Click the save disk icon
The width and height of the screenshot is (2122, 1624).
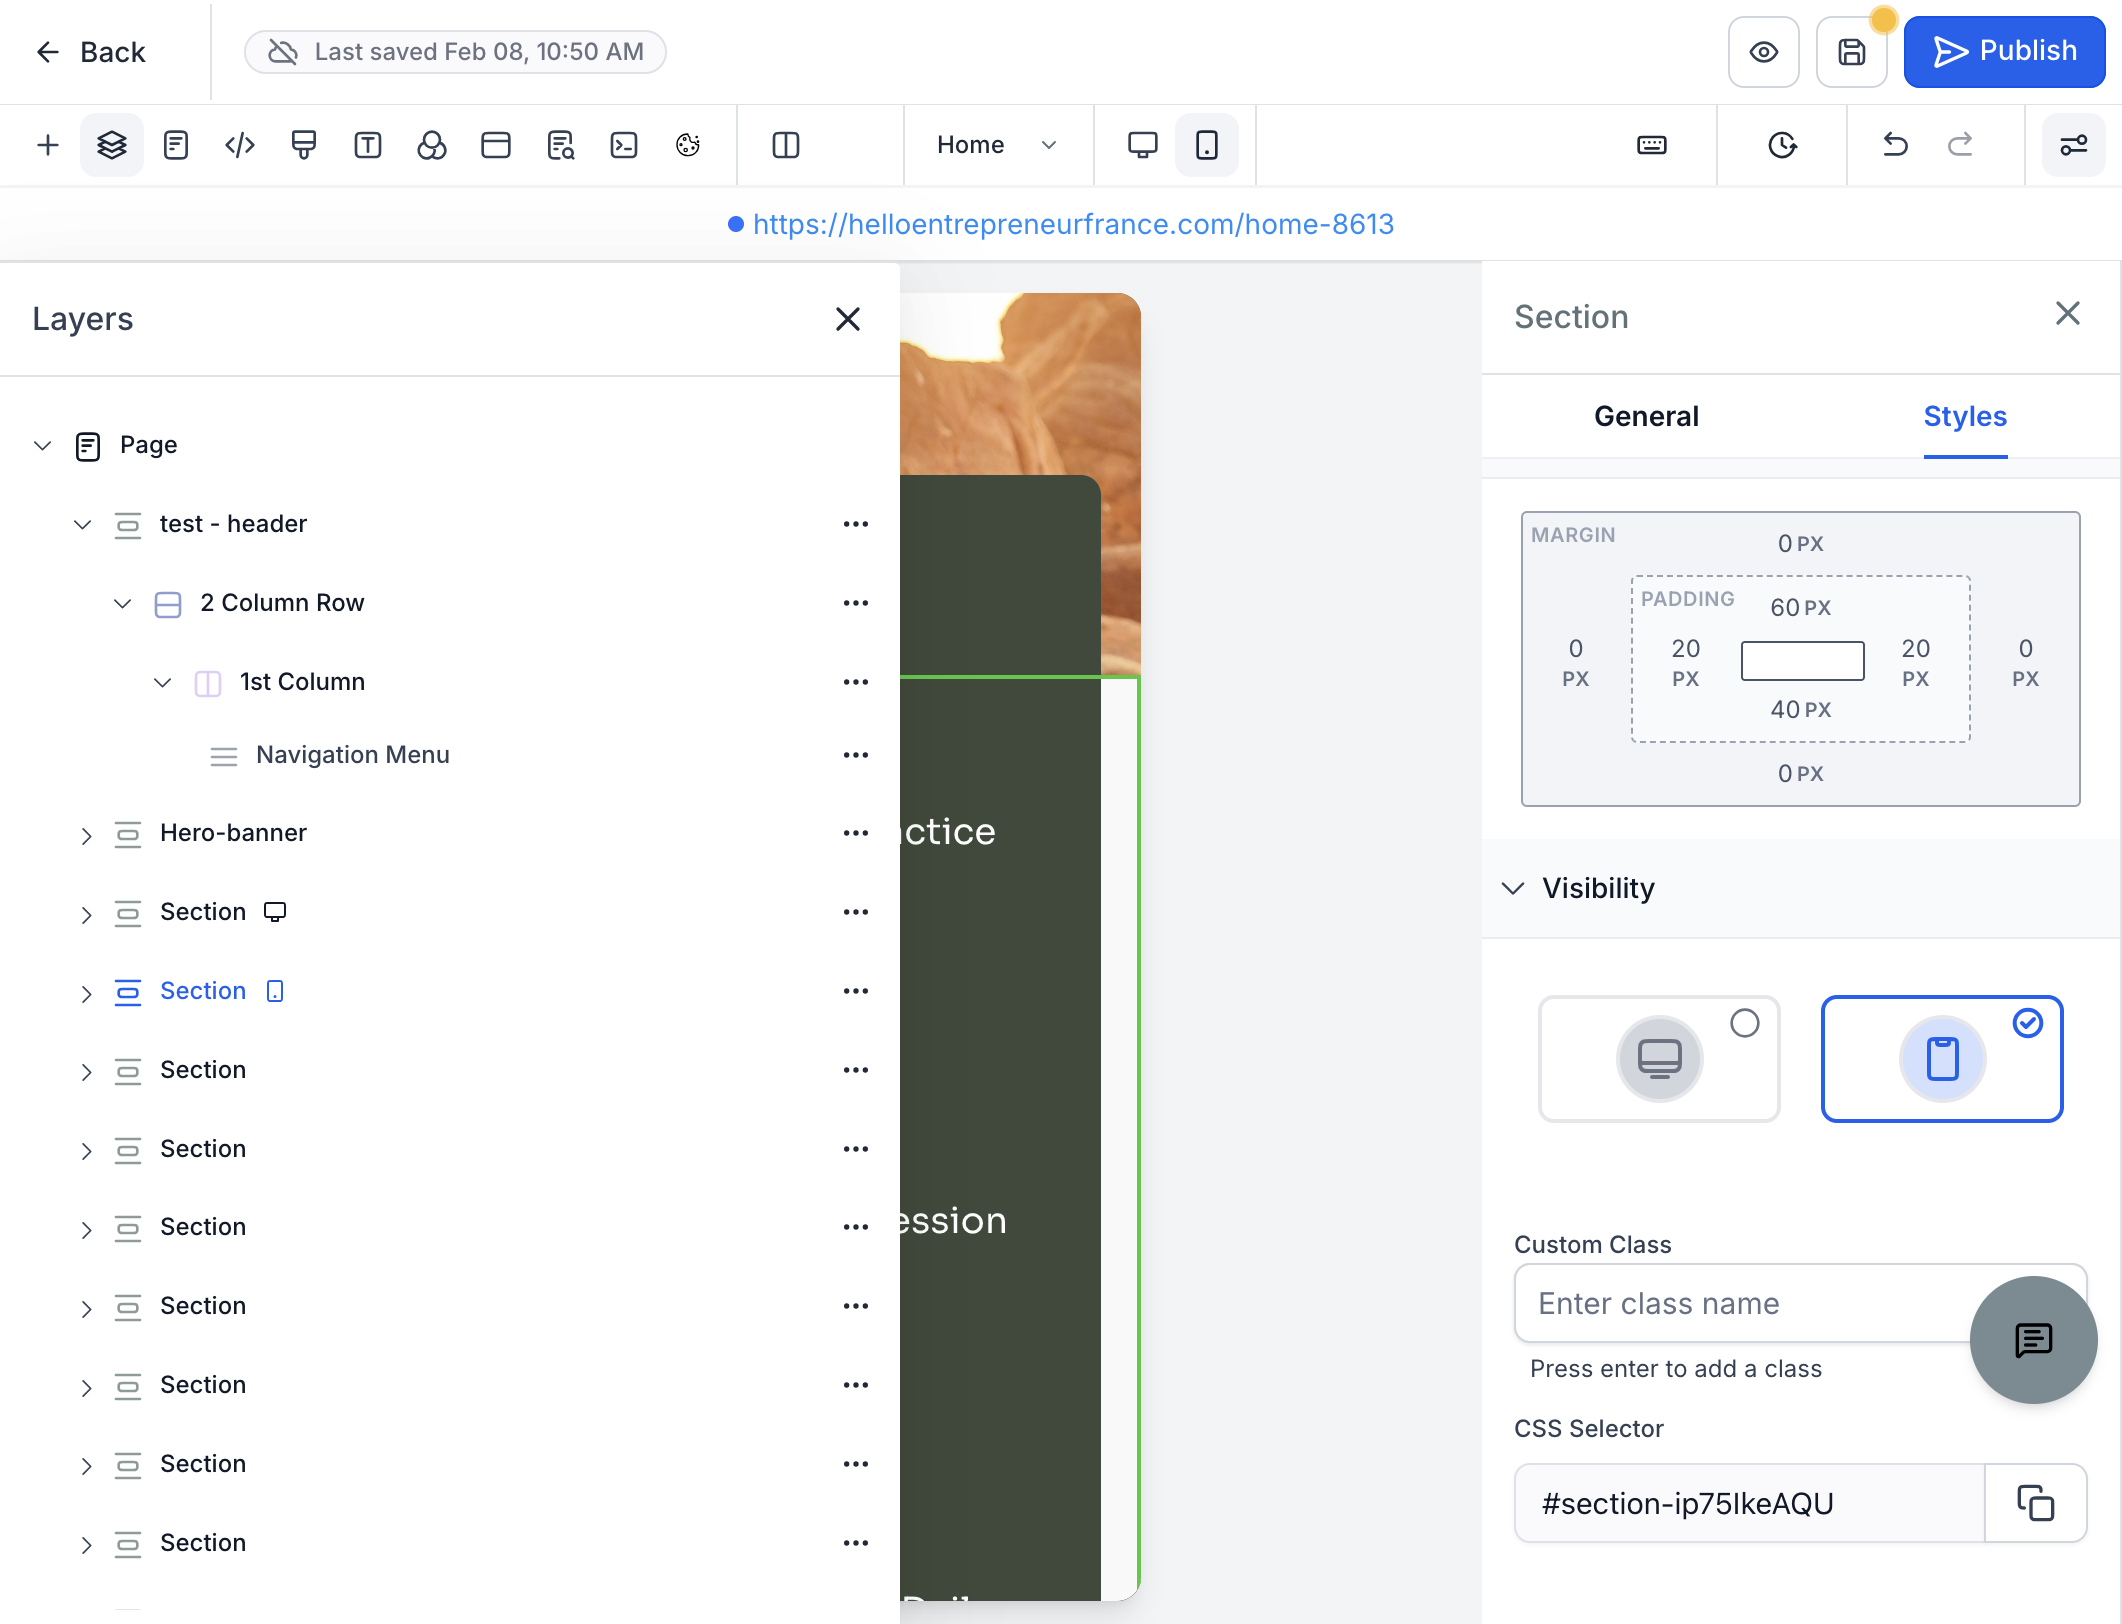1852,52
